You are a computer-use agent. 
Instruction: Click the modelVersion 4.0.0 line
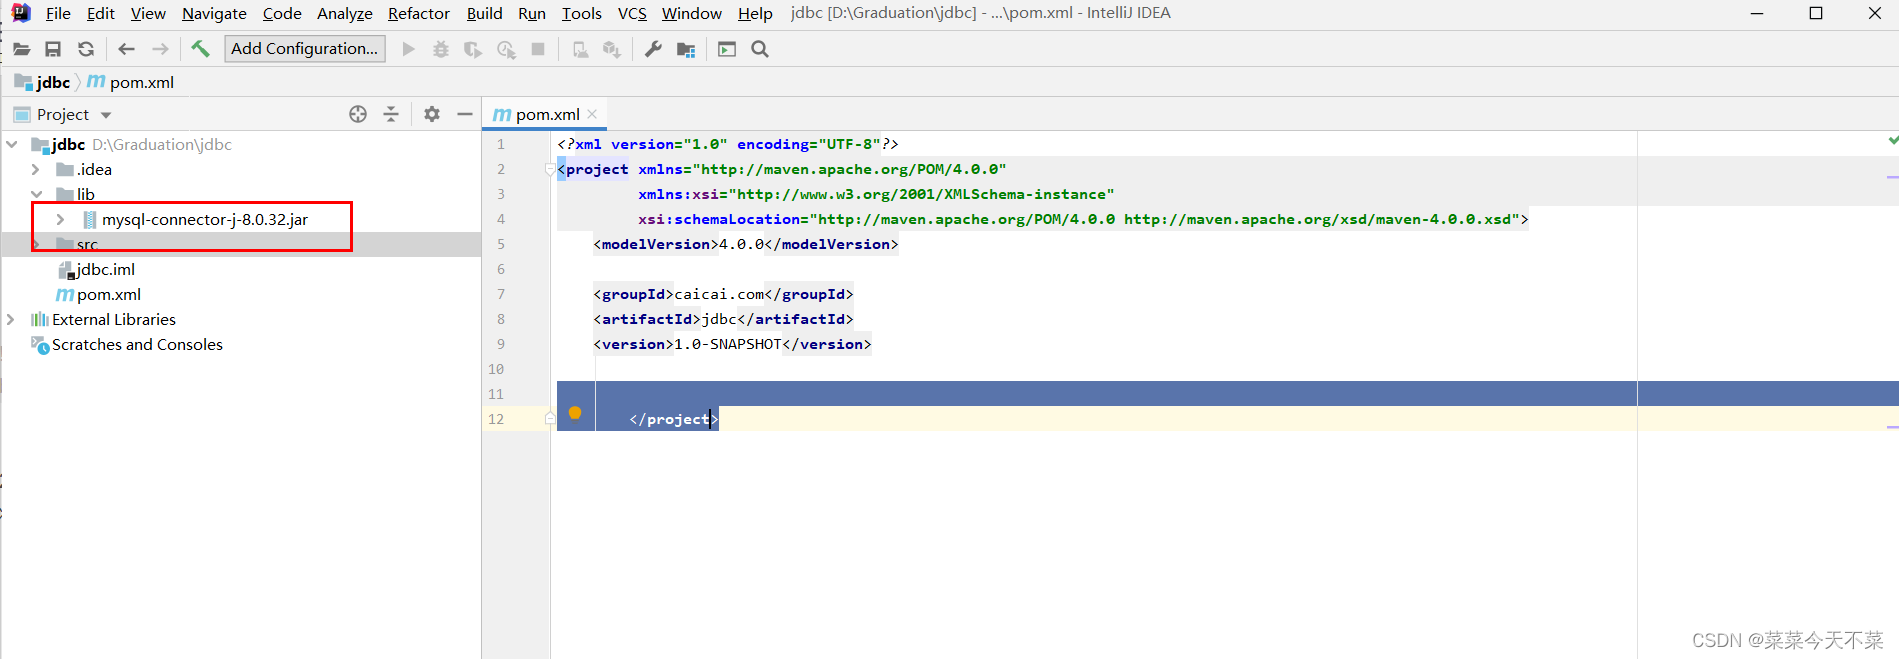pos(746,244)
